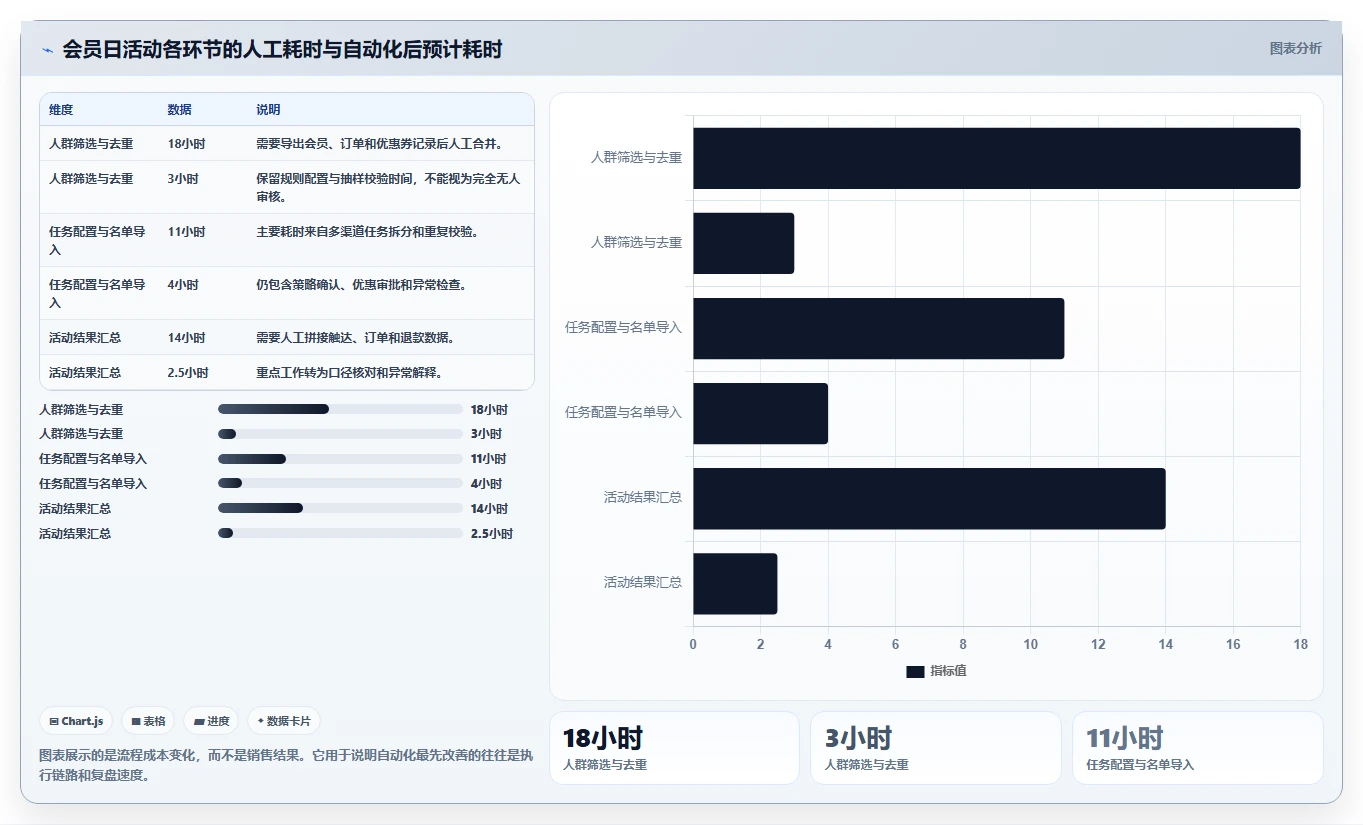The image size is (1363, 825).
Task: Click the 任务配置与名单导入 caption on the 11小时 card
Action: point(1140,765)
